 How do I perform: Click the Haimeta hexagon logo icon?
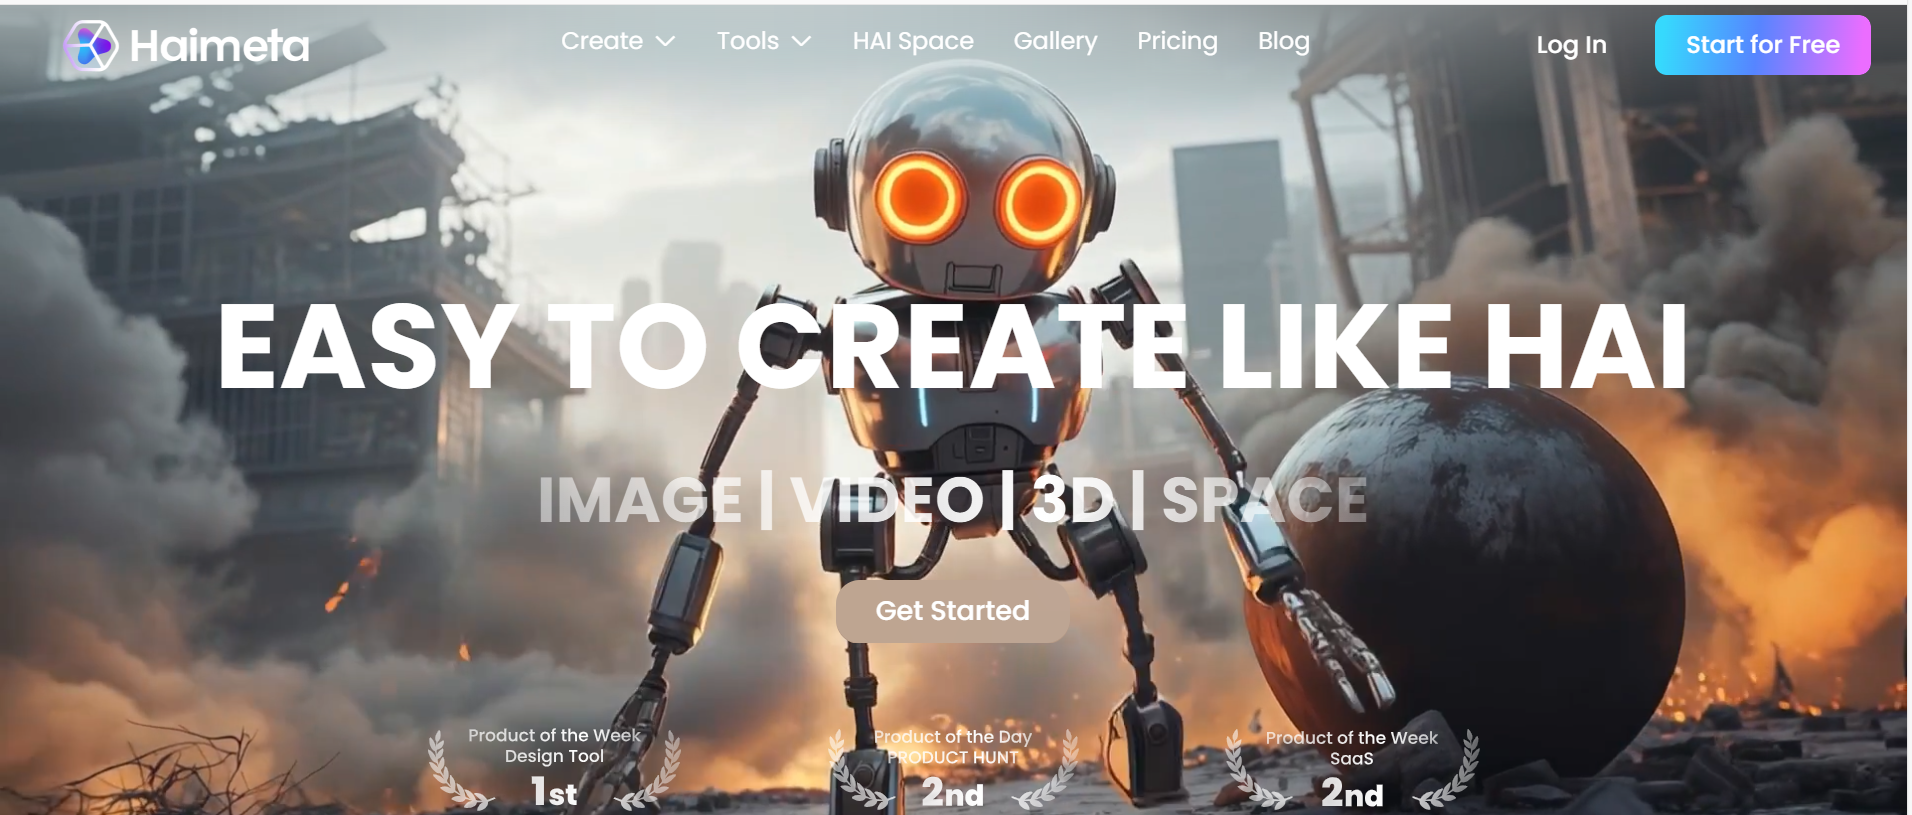pos(91,46)
